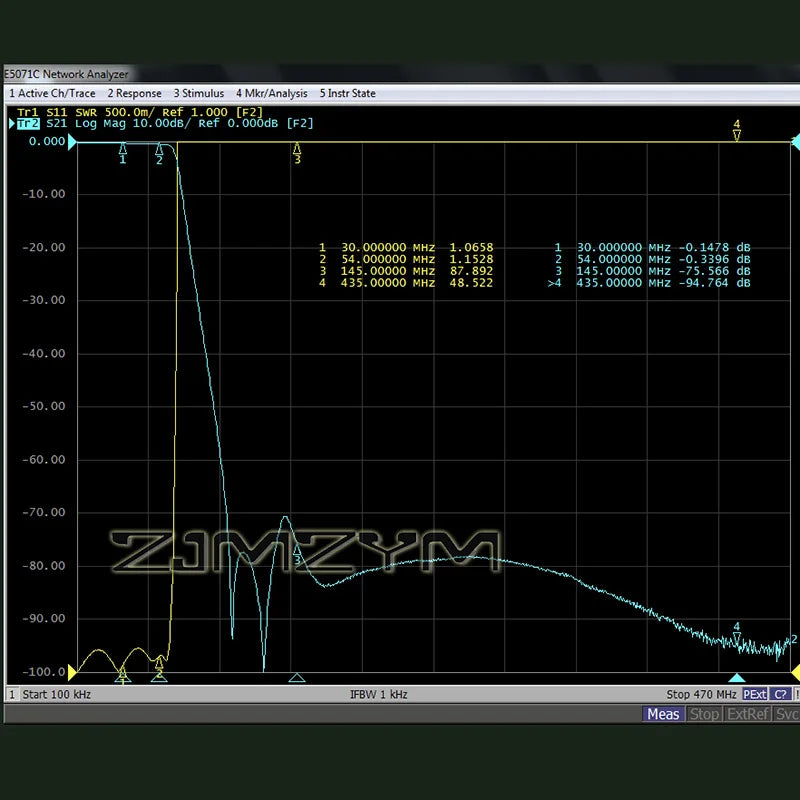Click the yellow readout value 48.522
The height and width of the screenshot is (800, 800).
[471, 283]
